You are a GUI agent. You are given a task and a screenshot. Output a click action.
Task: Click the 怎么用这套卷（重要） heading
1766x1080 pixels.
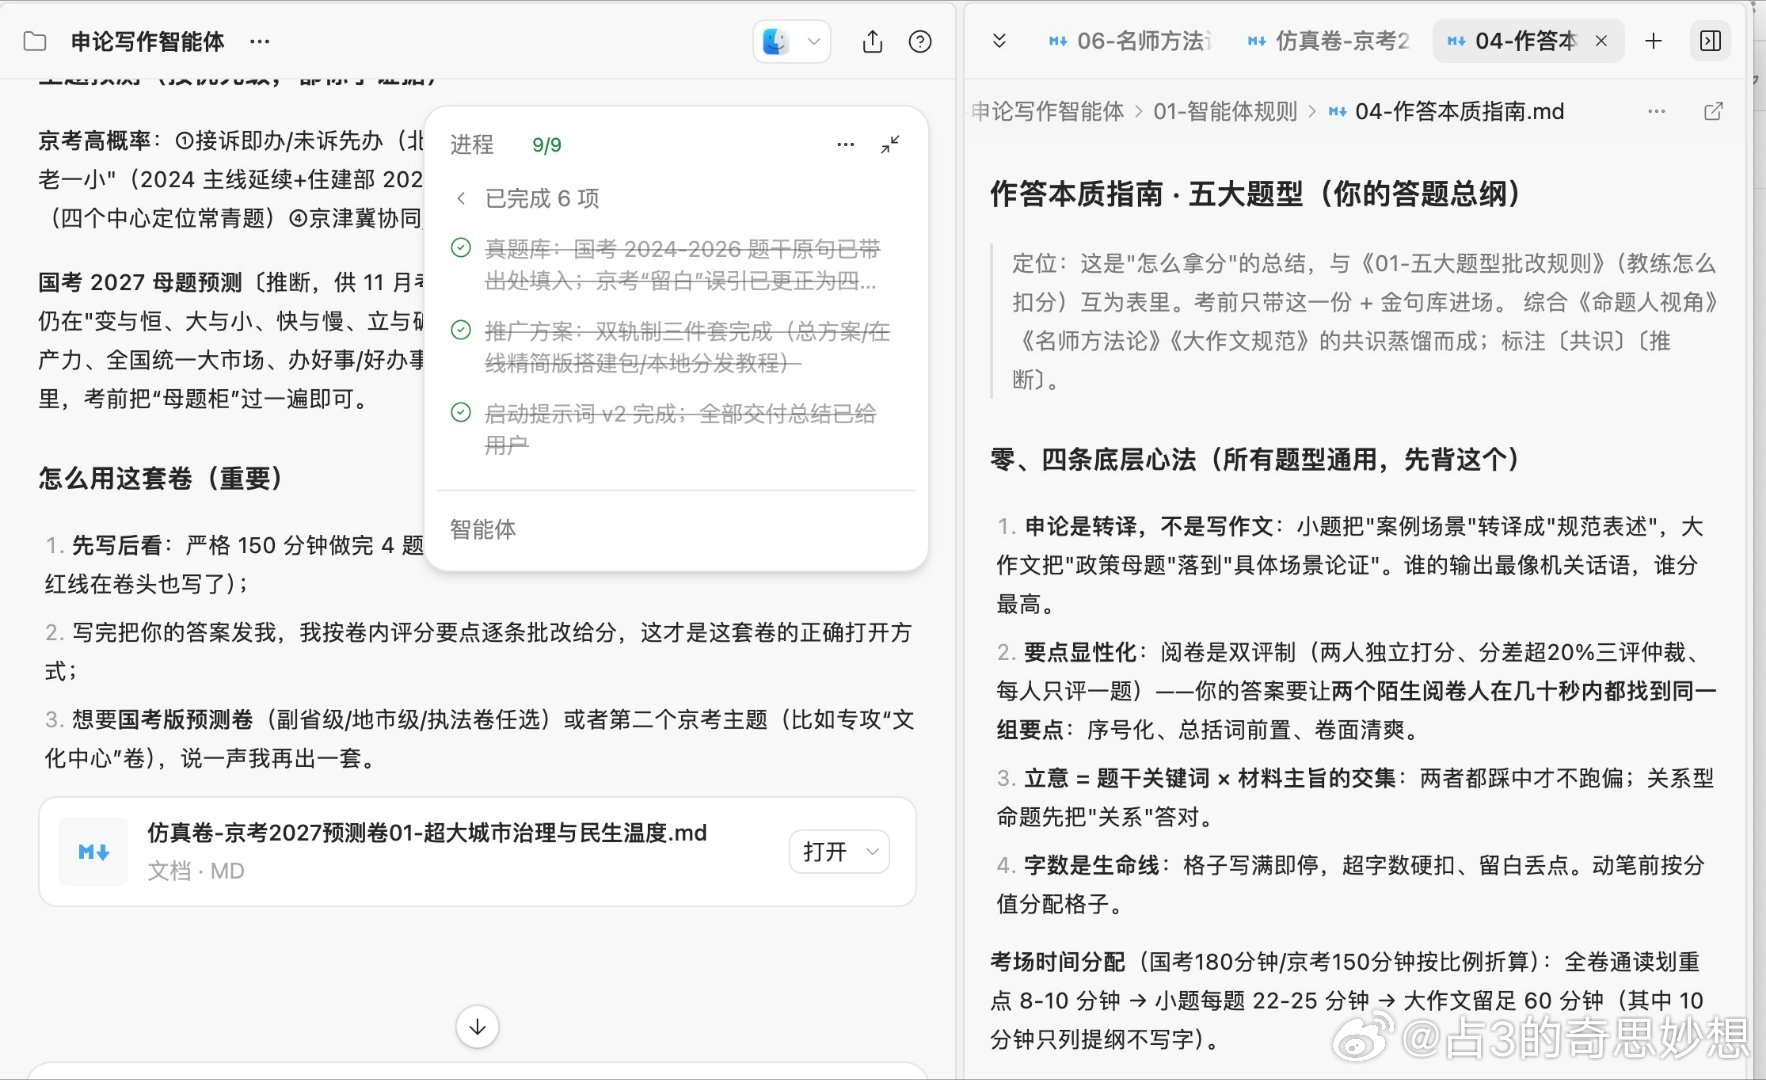pos(161,478)
